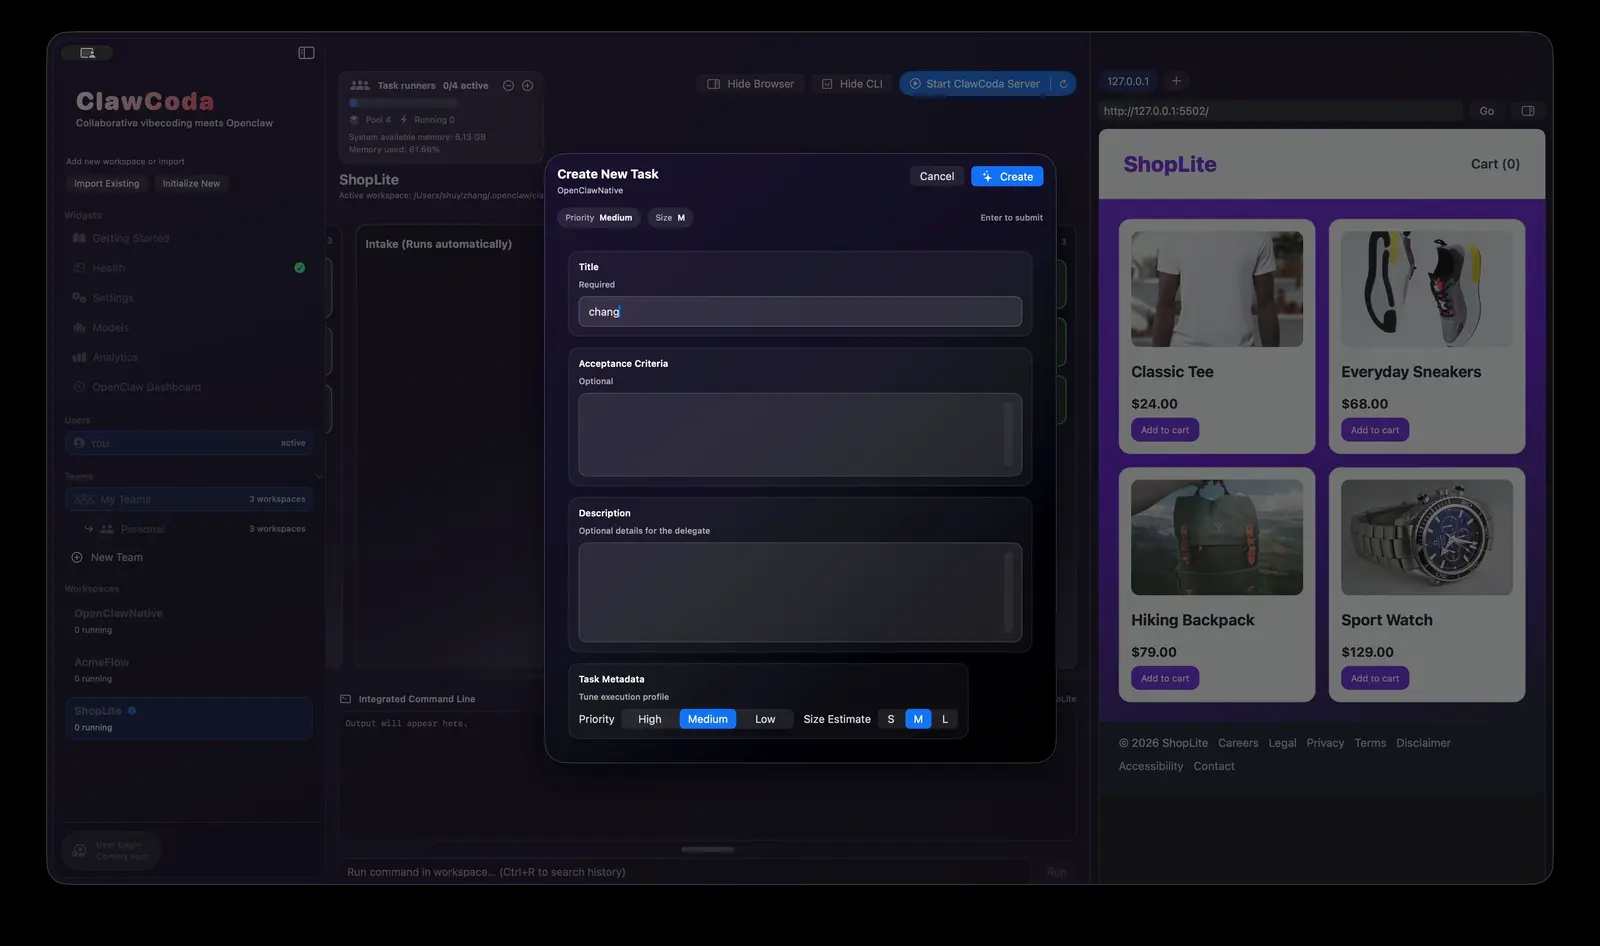
Task: Click the New Team plus icon
Action: pos(77,558)
